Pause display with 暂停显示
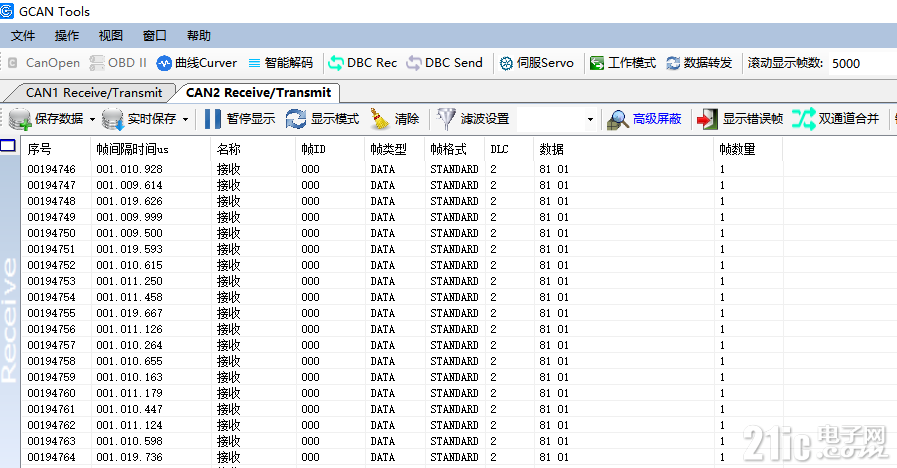The image size is (897, 468). coord(240,119)
